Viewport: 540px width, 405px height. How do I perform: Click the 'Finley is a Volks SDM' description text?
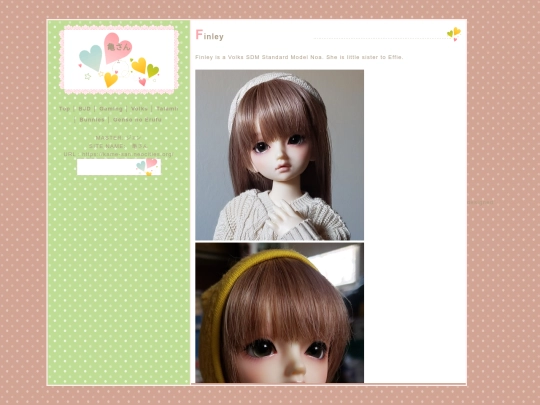tap(299, 57)
